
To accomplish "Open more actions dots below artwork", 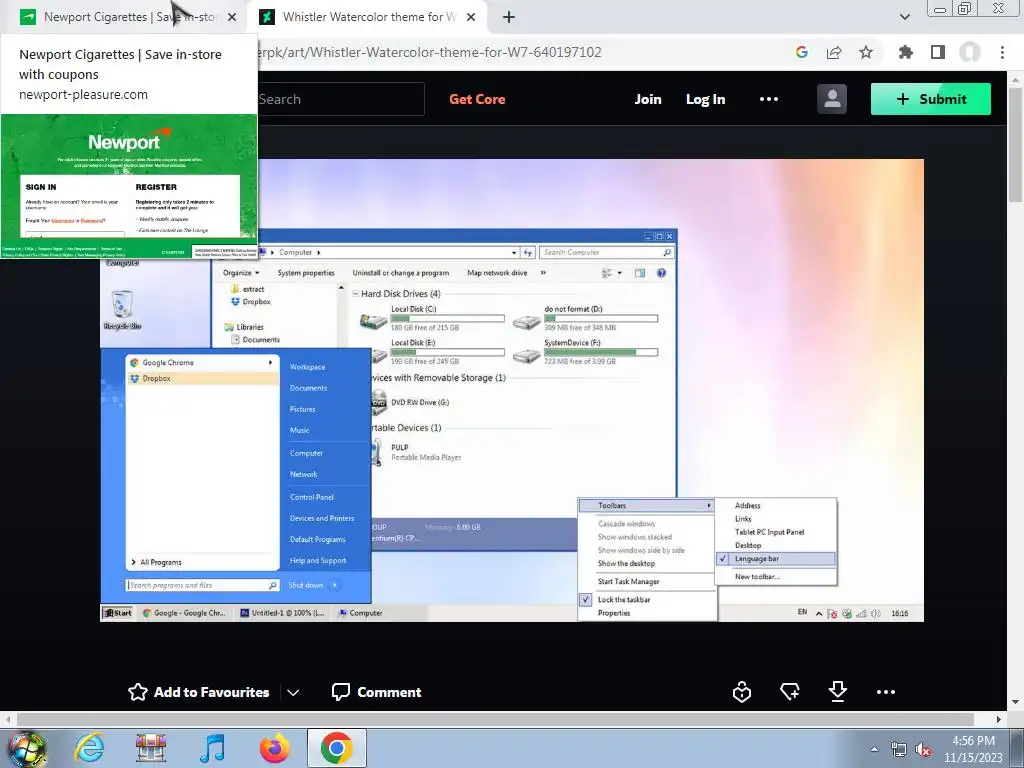I will point(886,692).
